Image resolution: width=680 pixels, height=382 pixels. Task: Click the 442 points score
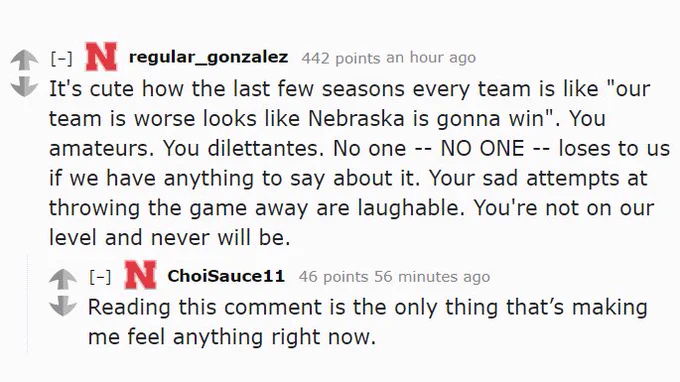coord(341,58)
